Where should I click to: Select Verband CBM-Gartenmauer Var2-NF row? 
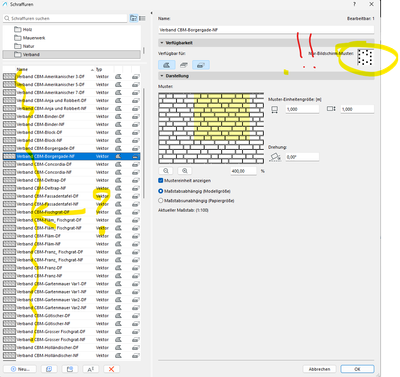coord(71,308)
